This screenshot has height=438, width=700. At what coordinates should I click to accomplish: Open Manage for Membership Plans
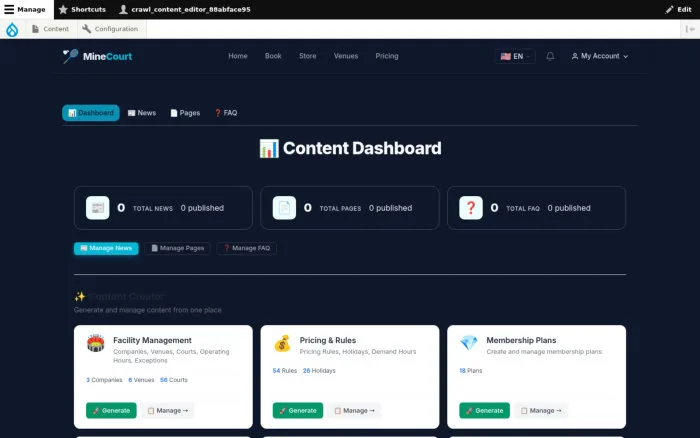click(x=541, y=410)
